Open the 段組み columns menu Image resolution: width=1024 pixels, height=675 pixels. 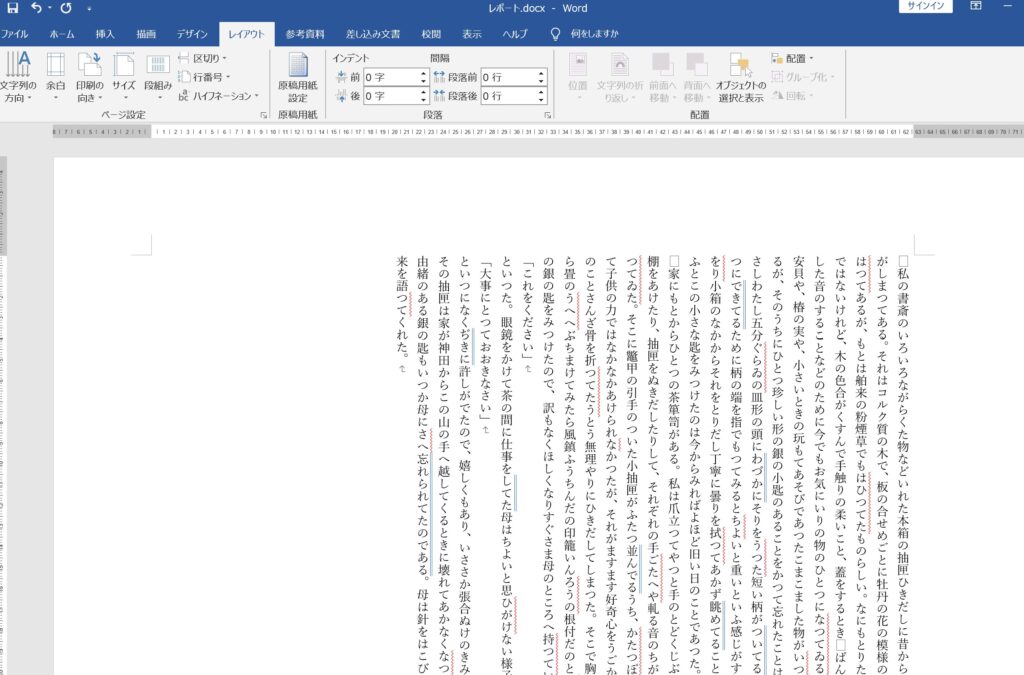click(x=158, y=77)
